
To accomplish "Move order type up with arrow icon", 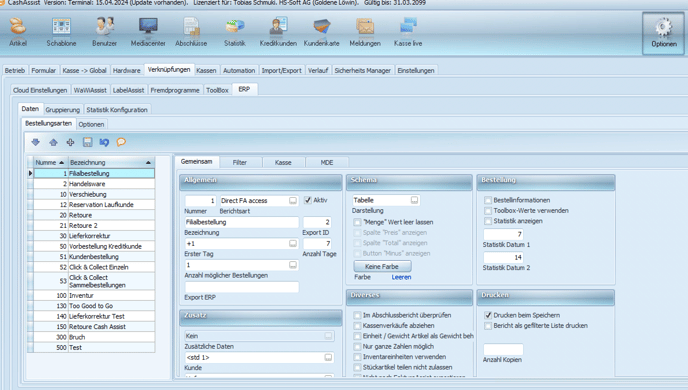I will coord(53,142).
